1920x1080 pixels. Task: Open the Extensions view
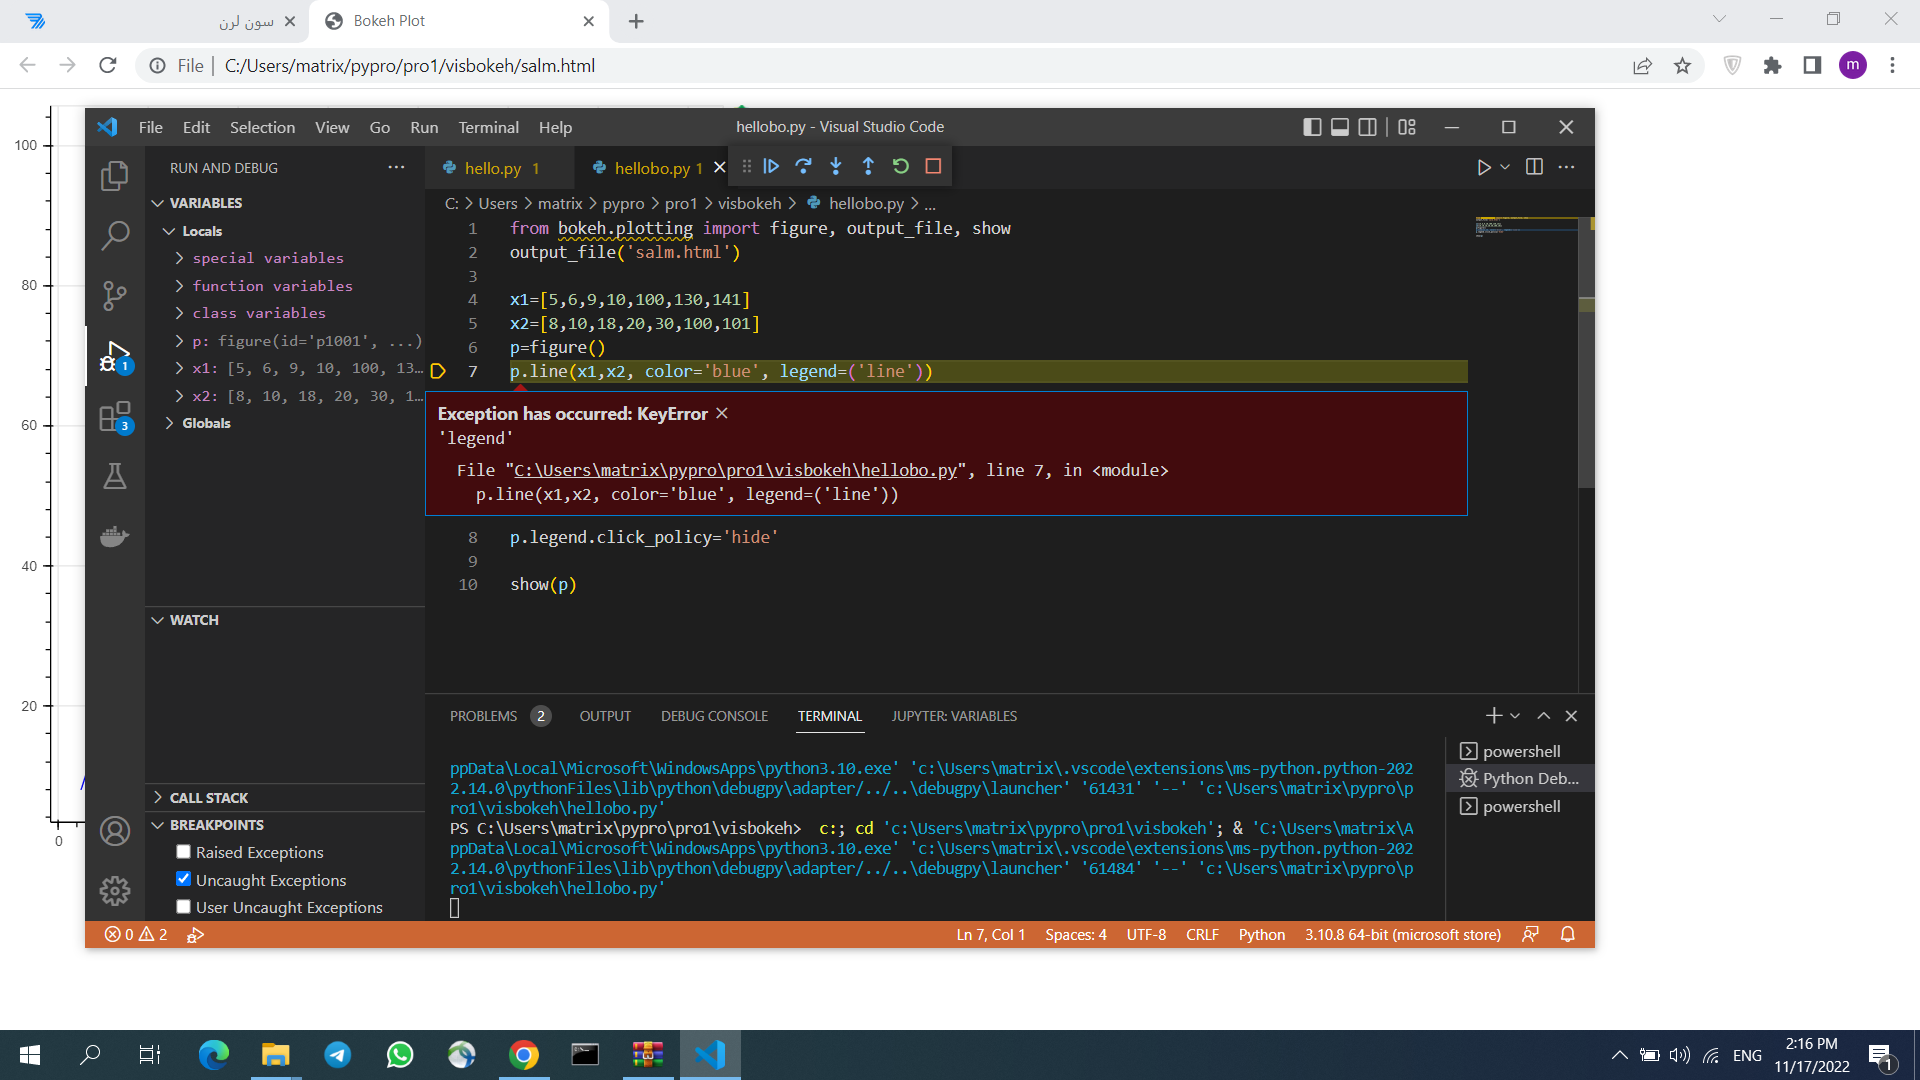pos(115,416)
